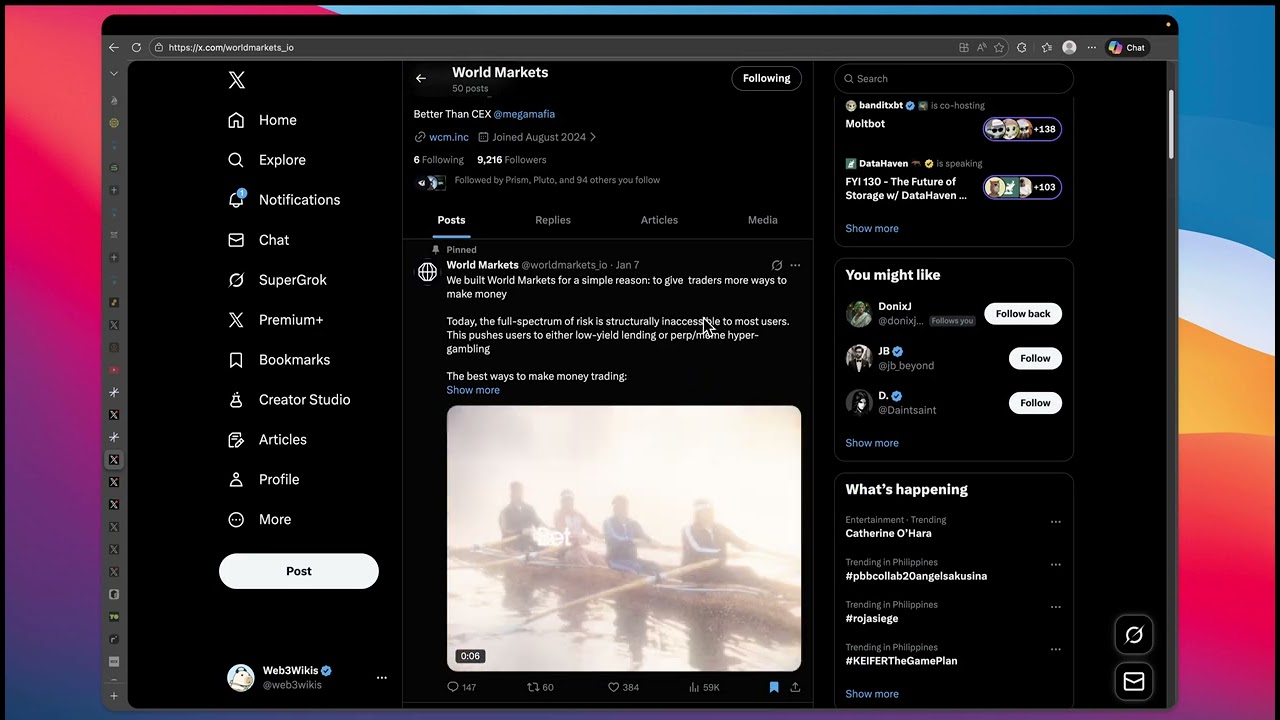This screenshot has width=1280, height=720.
Task: Switch to the Replies tab
Action: (x=553, y=220)
